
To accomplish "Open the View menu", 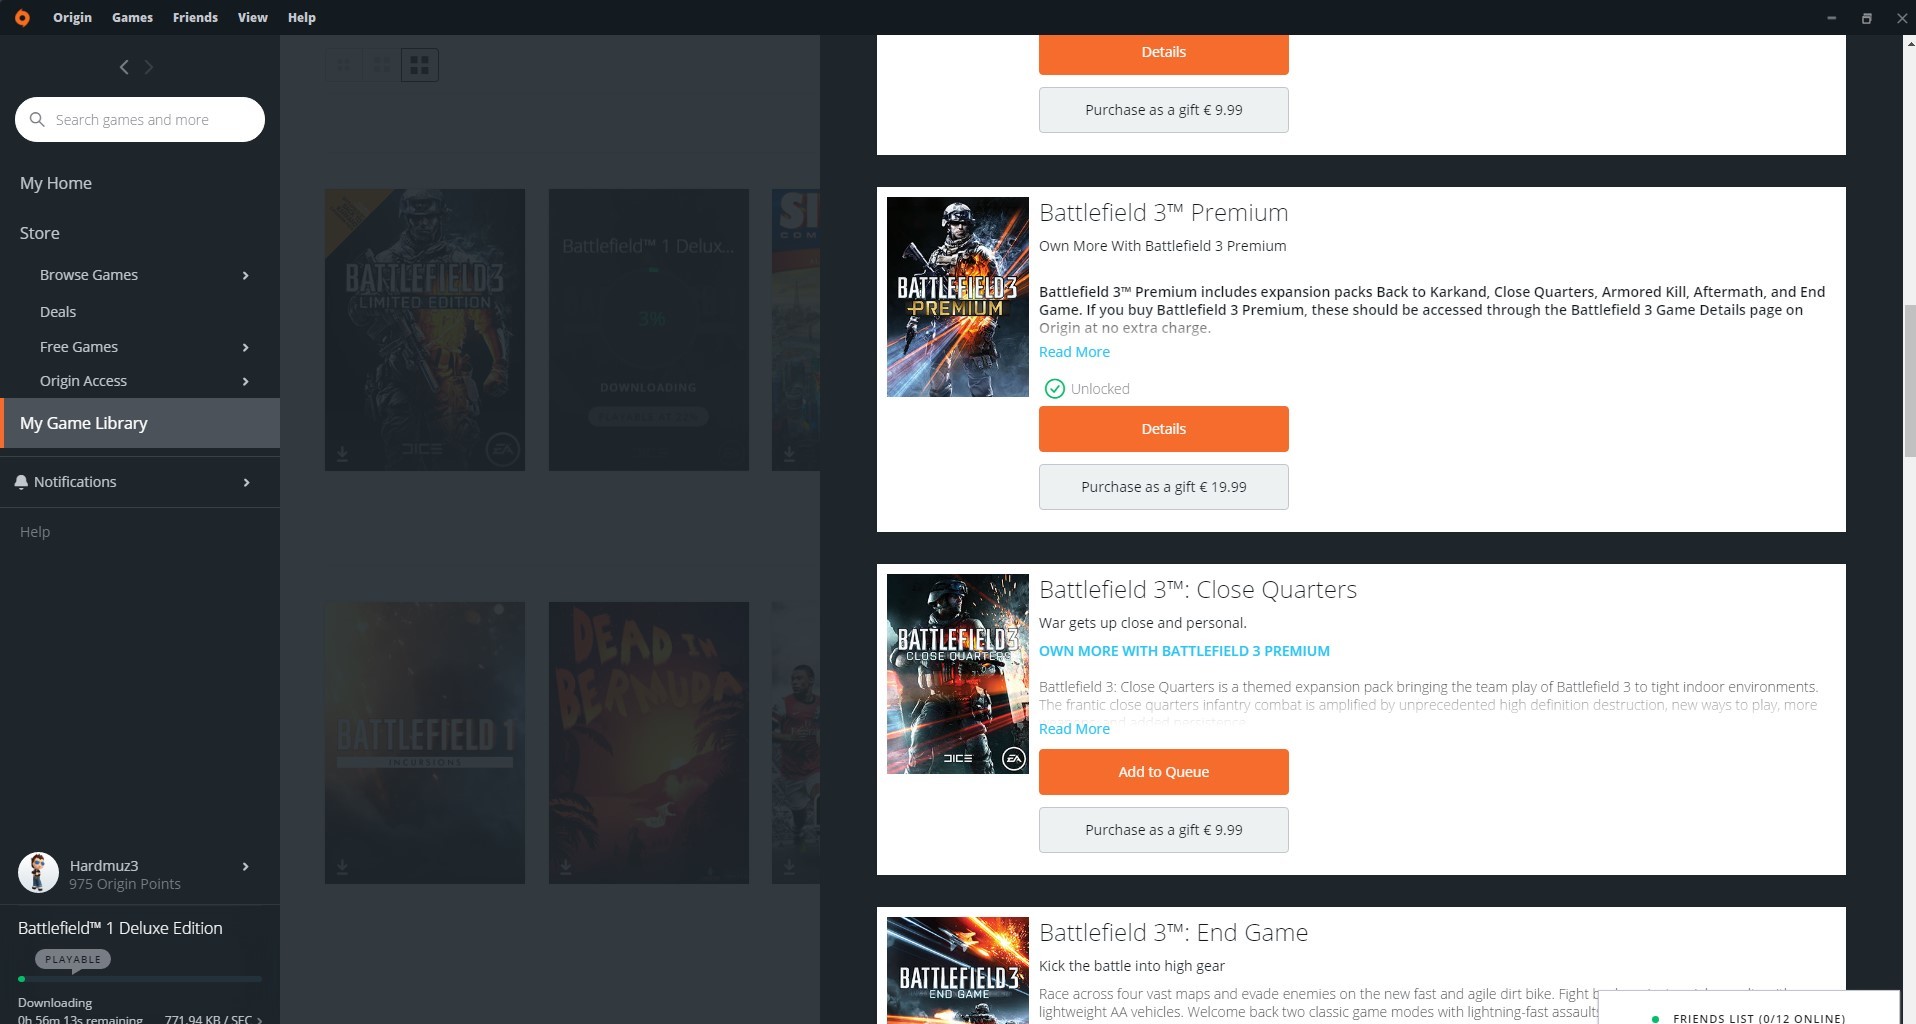I will tap(252, 17).
